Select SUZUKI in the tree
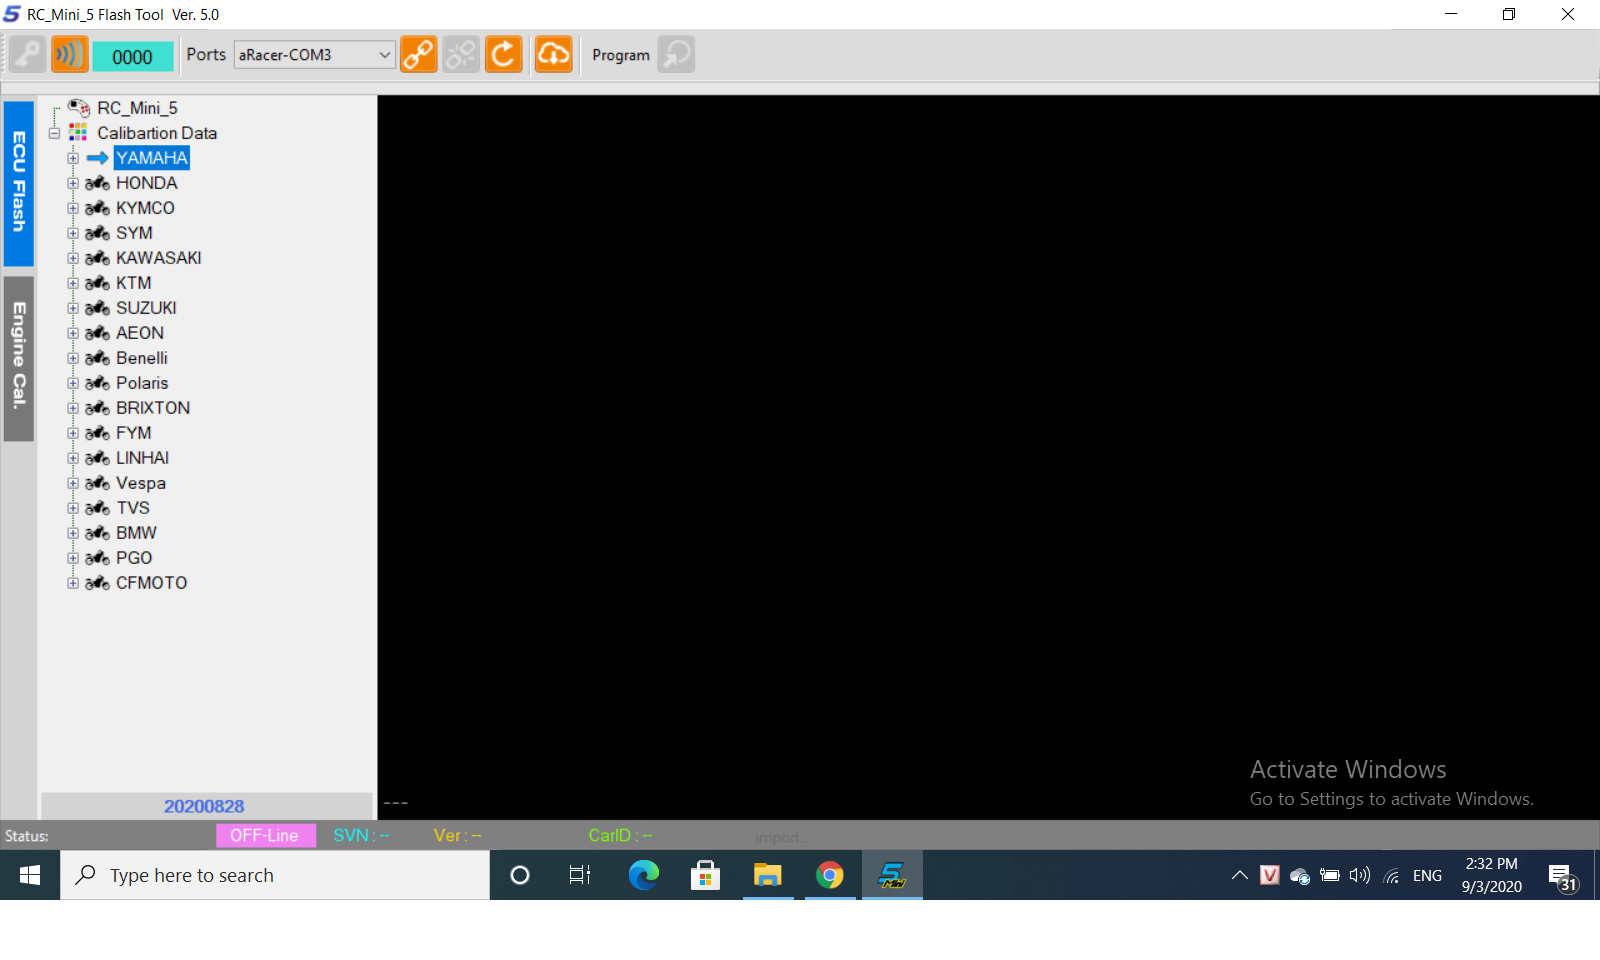 (146, 308)
